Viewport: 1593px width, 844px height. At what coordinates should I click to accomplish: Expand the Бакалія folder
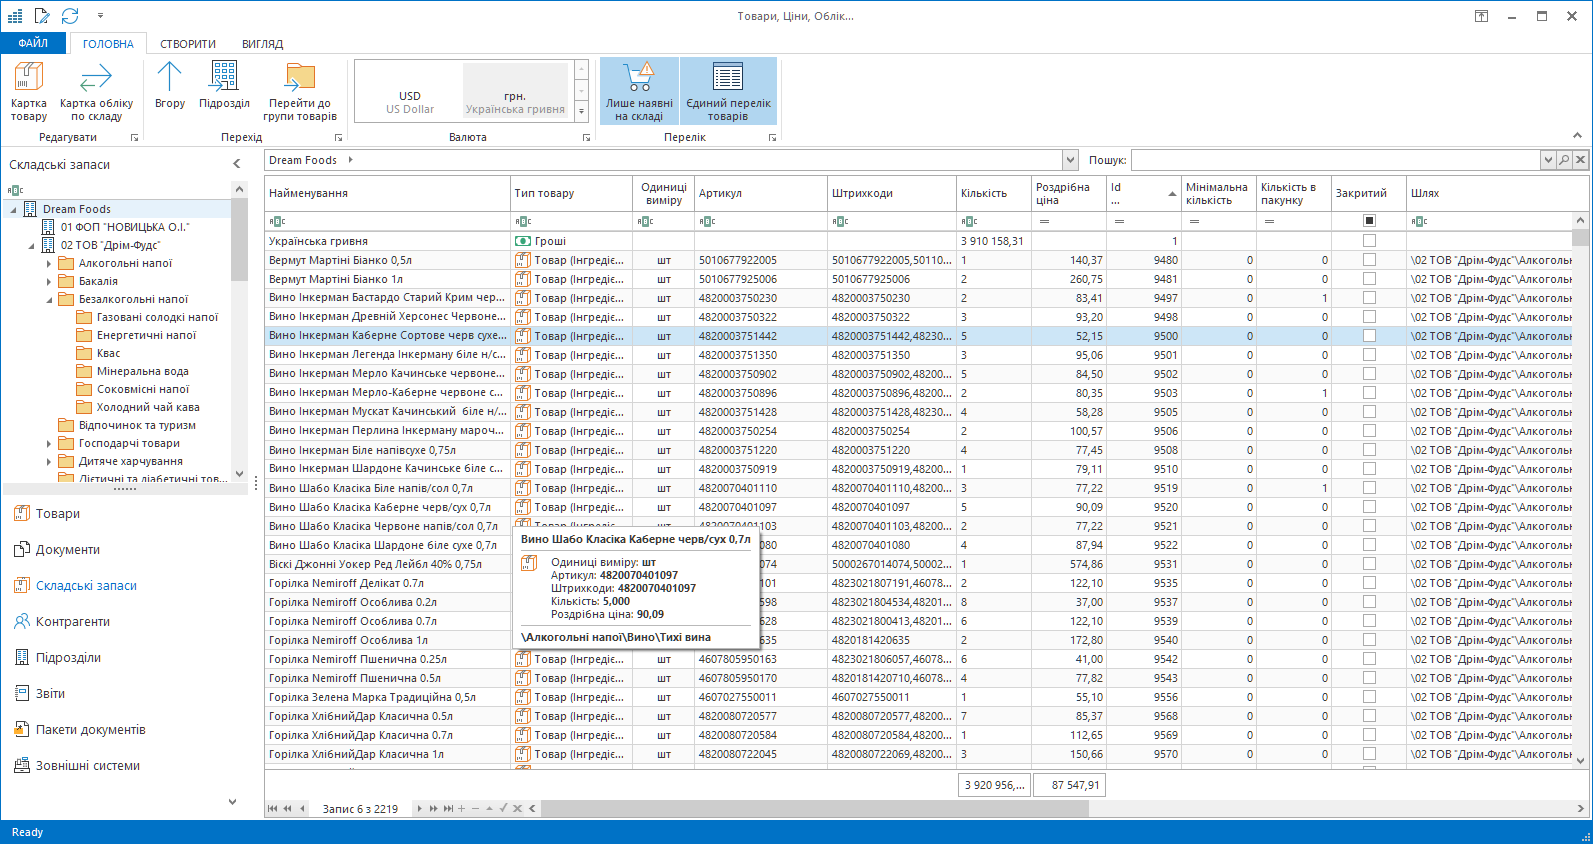49,282
